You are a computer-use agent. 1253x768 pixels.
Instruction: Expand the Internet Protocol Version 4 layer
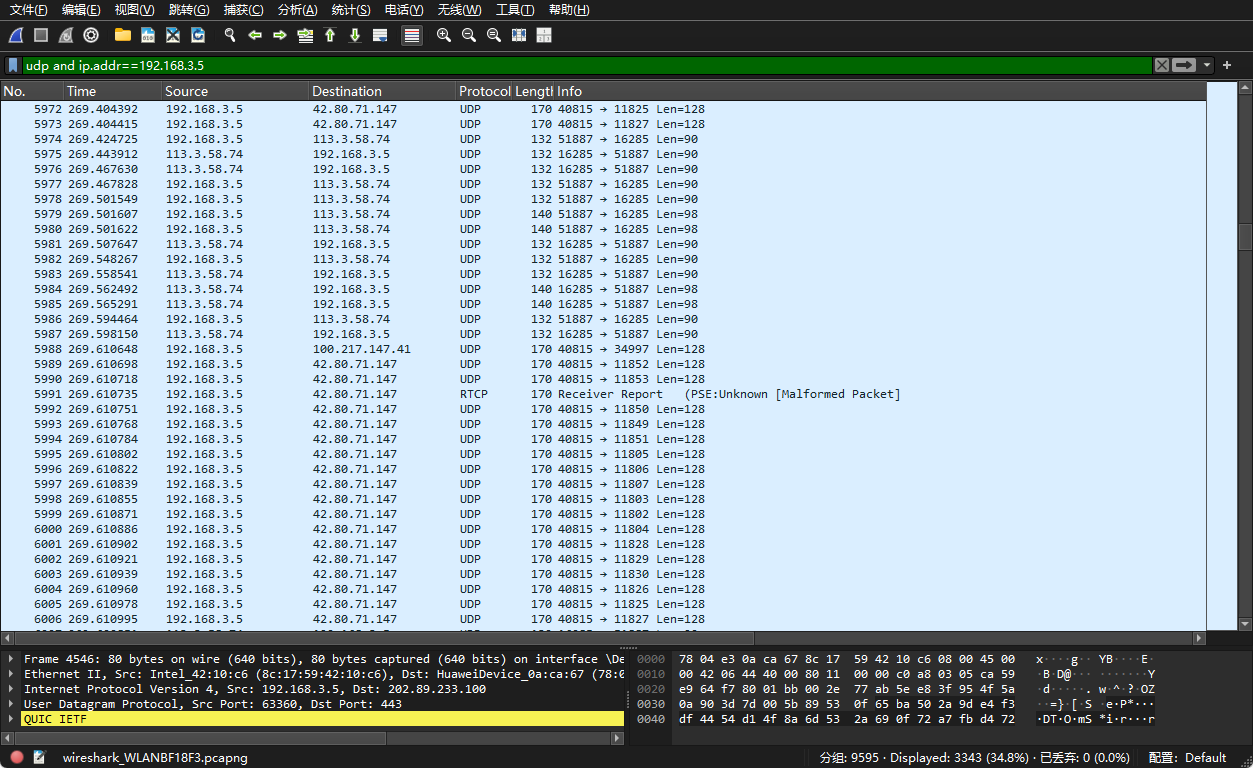[11, 689]
